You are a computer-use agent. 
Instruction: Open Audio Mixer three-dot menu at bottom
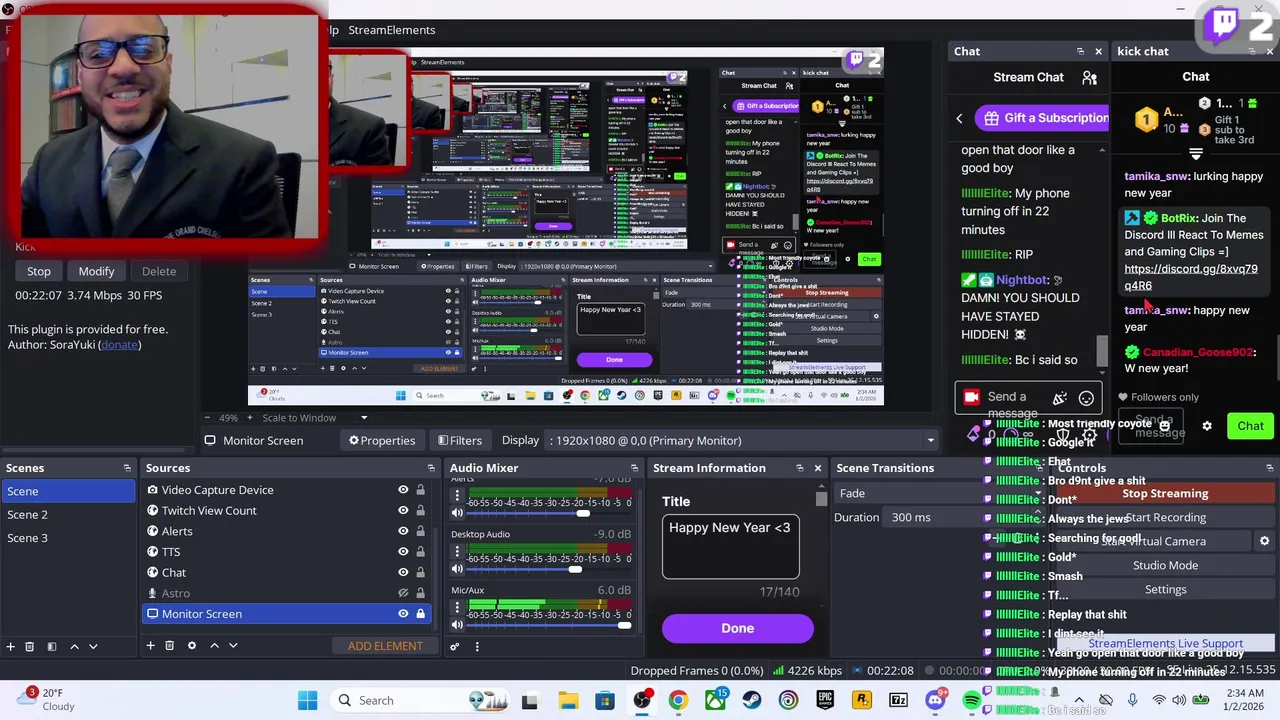coord(477,646)
